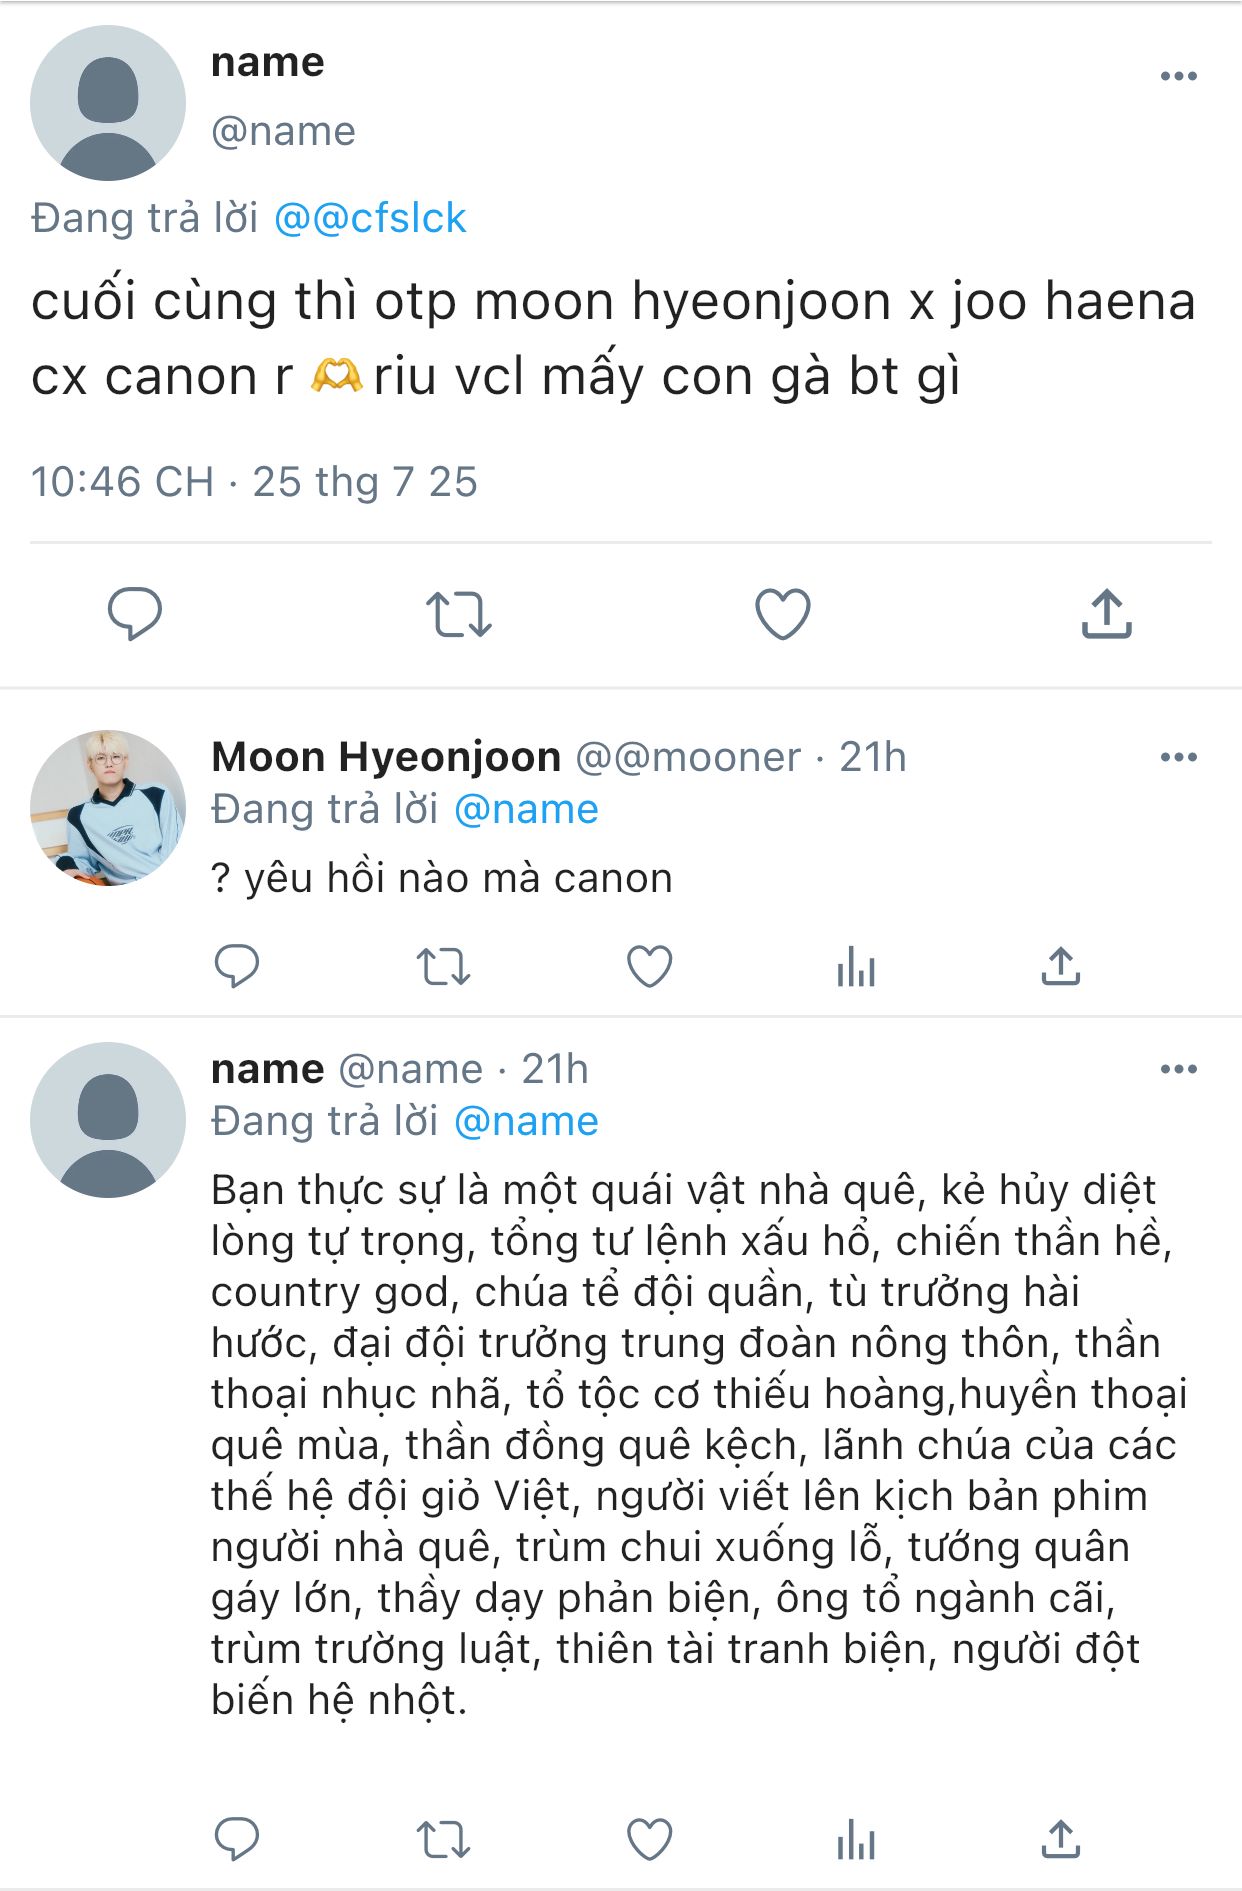Open more options for the main tweet
This screenshot has height=1891, width=1242.
pyautogui.click(x=1178, y=76)
